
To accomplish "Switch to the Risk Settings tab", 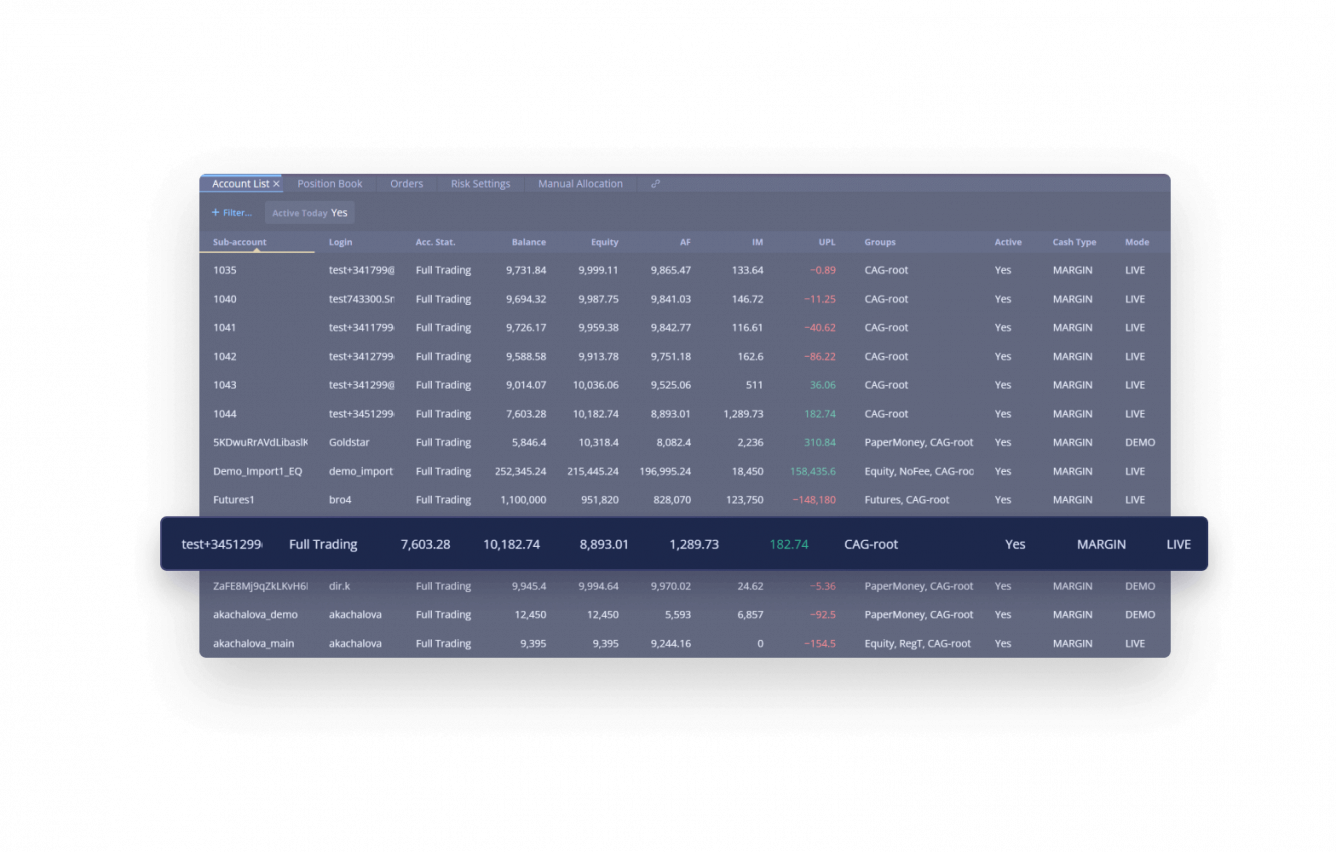I will 480,183.
